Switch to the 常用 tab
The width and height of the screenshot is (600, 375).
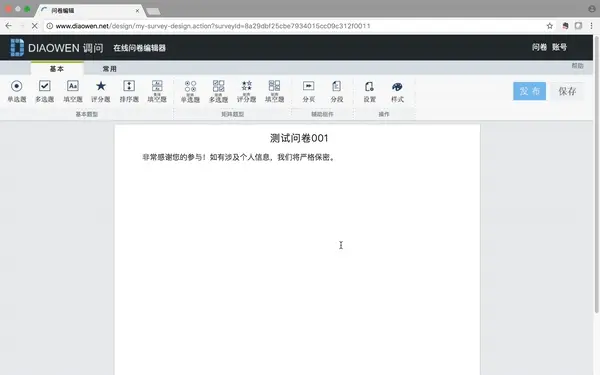point(109,68)
